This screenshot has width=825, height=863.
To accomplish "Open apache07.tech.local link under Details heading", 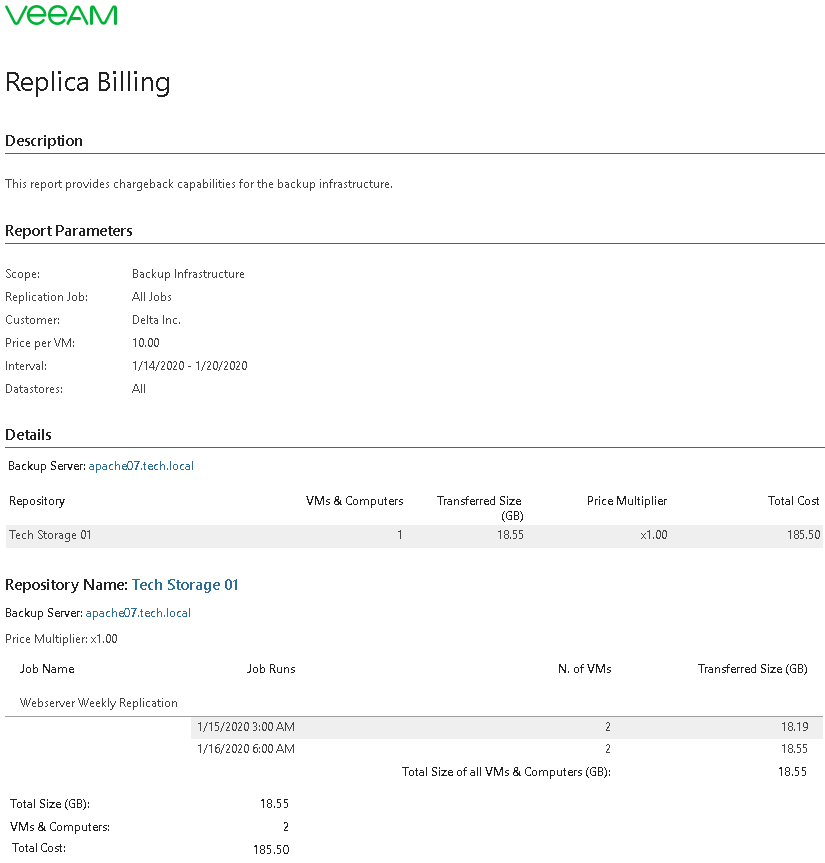I will click(x=140, y=466).
